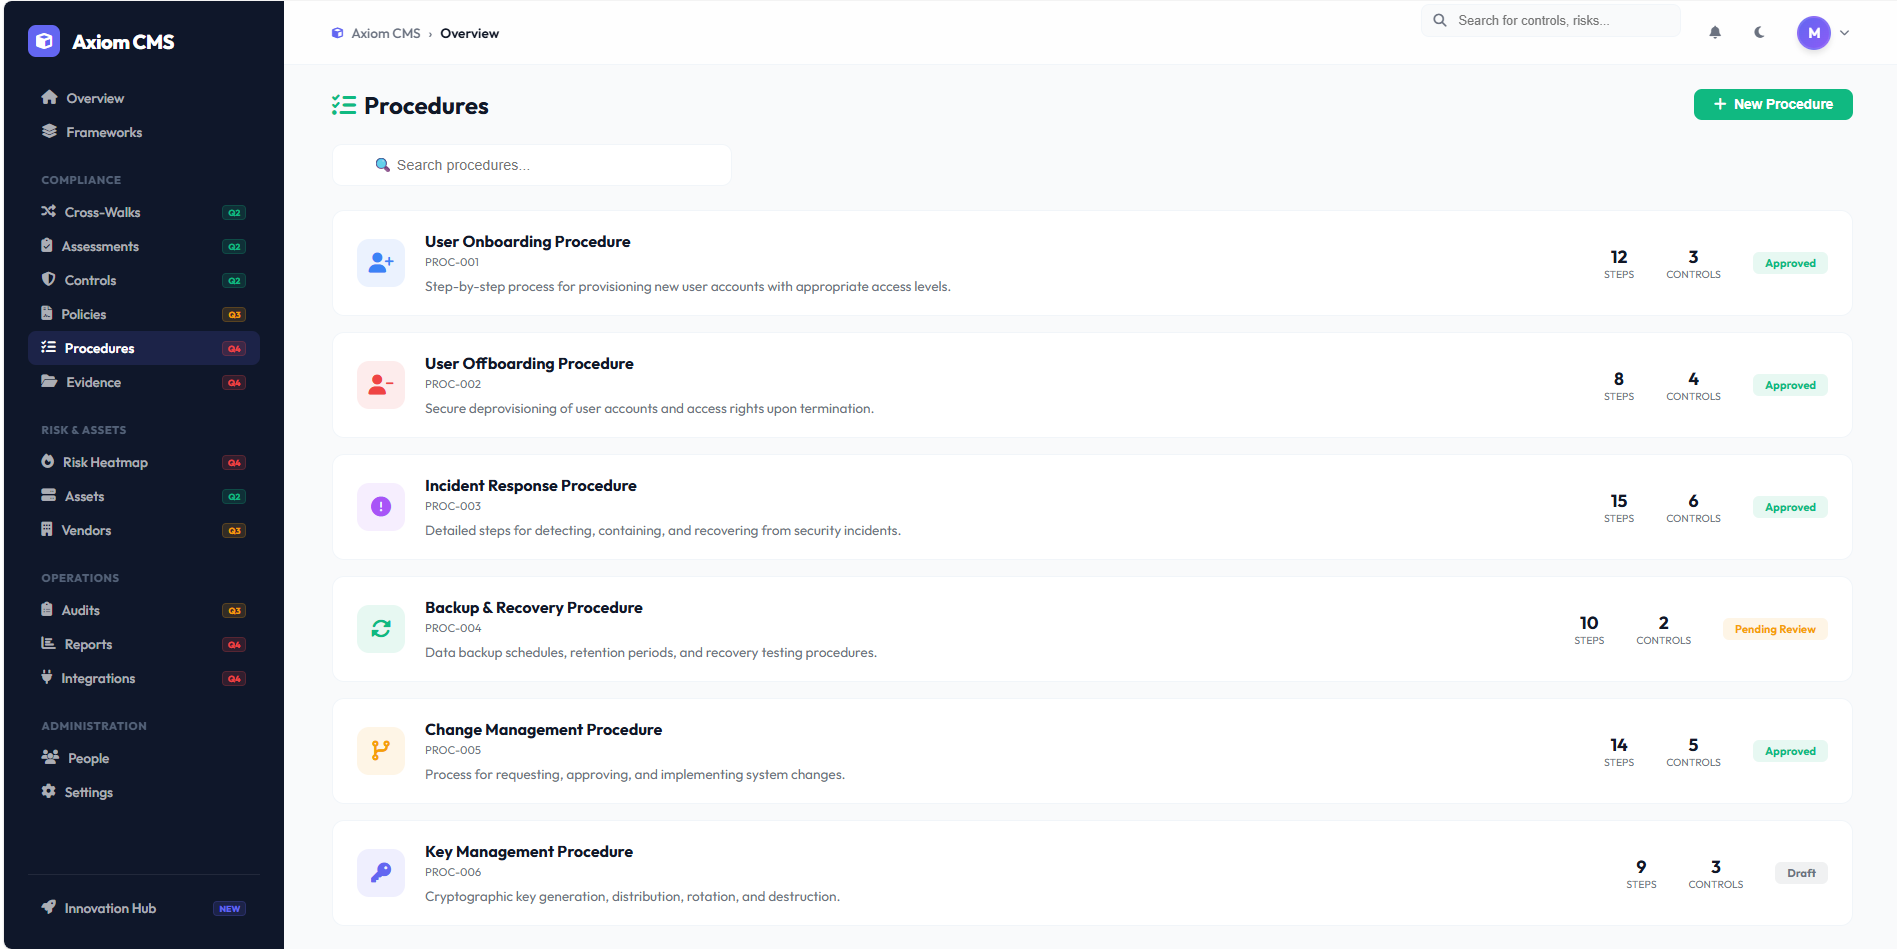This screenshot has width=1897, height=949.
Task: Open the Key Management Procedure title
Action: pos(528,852)
